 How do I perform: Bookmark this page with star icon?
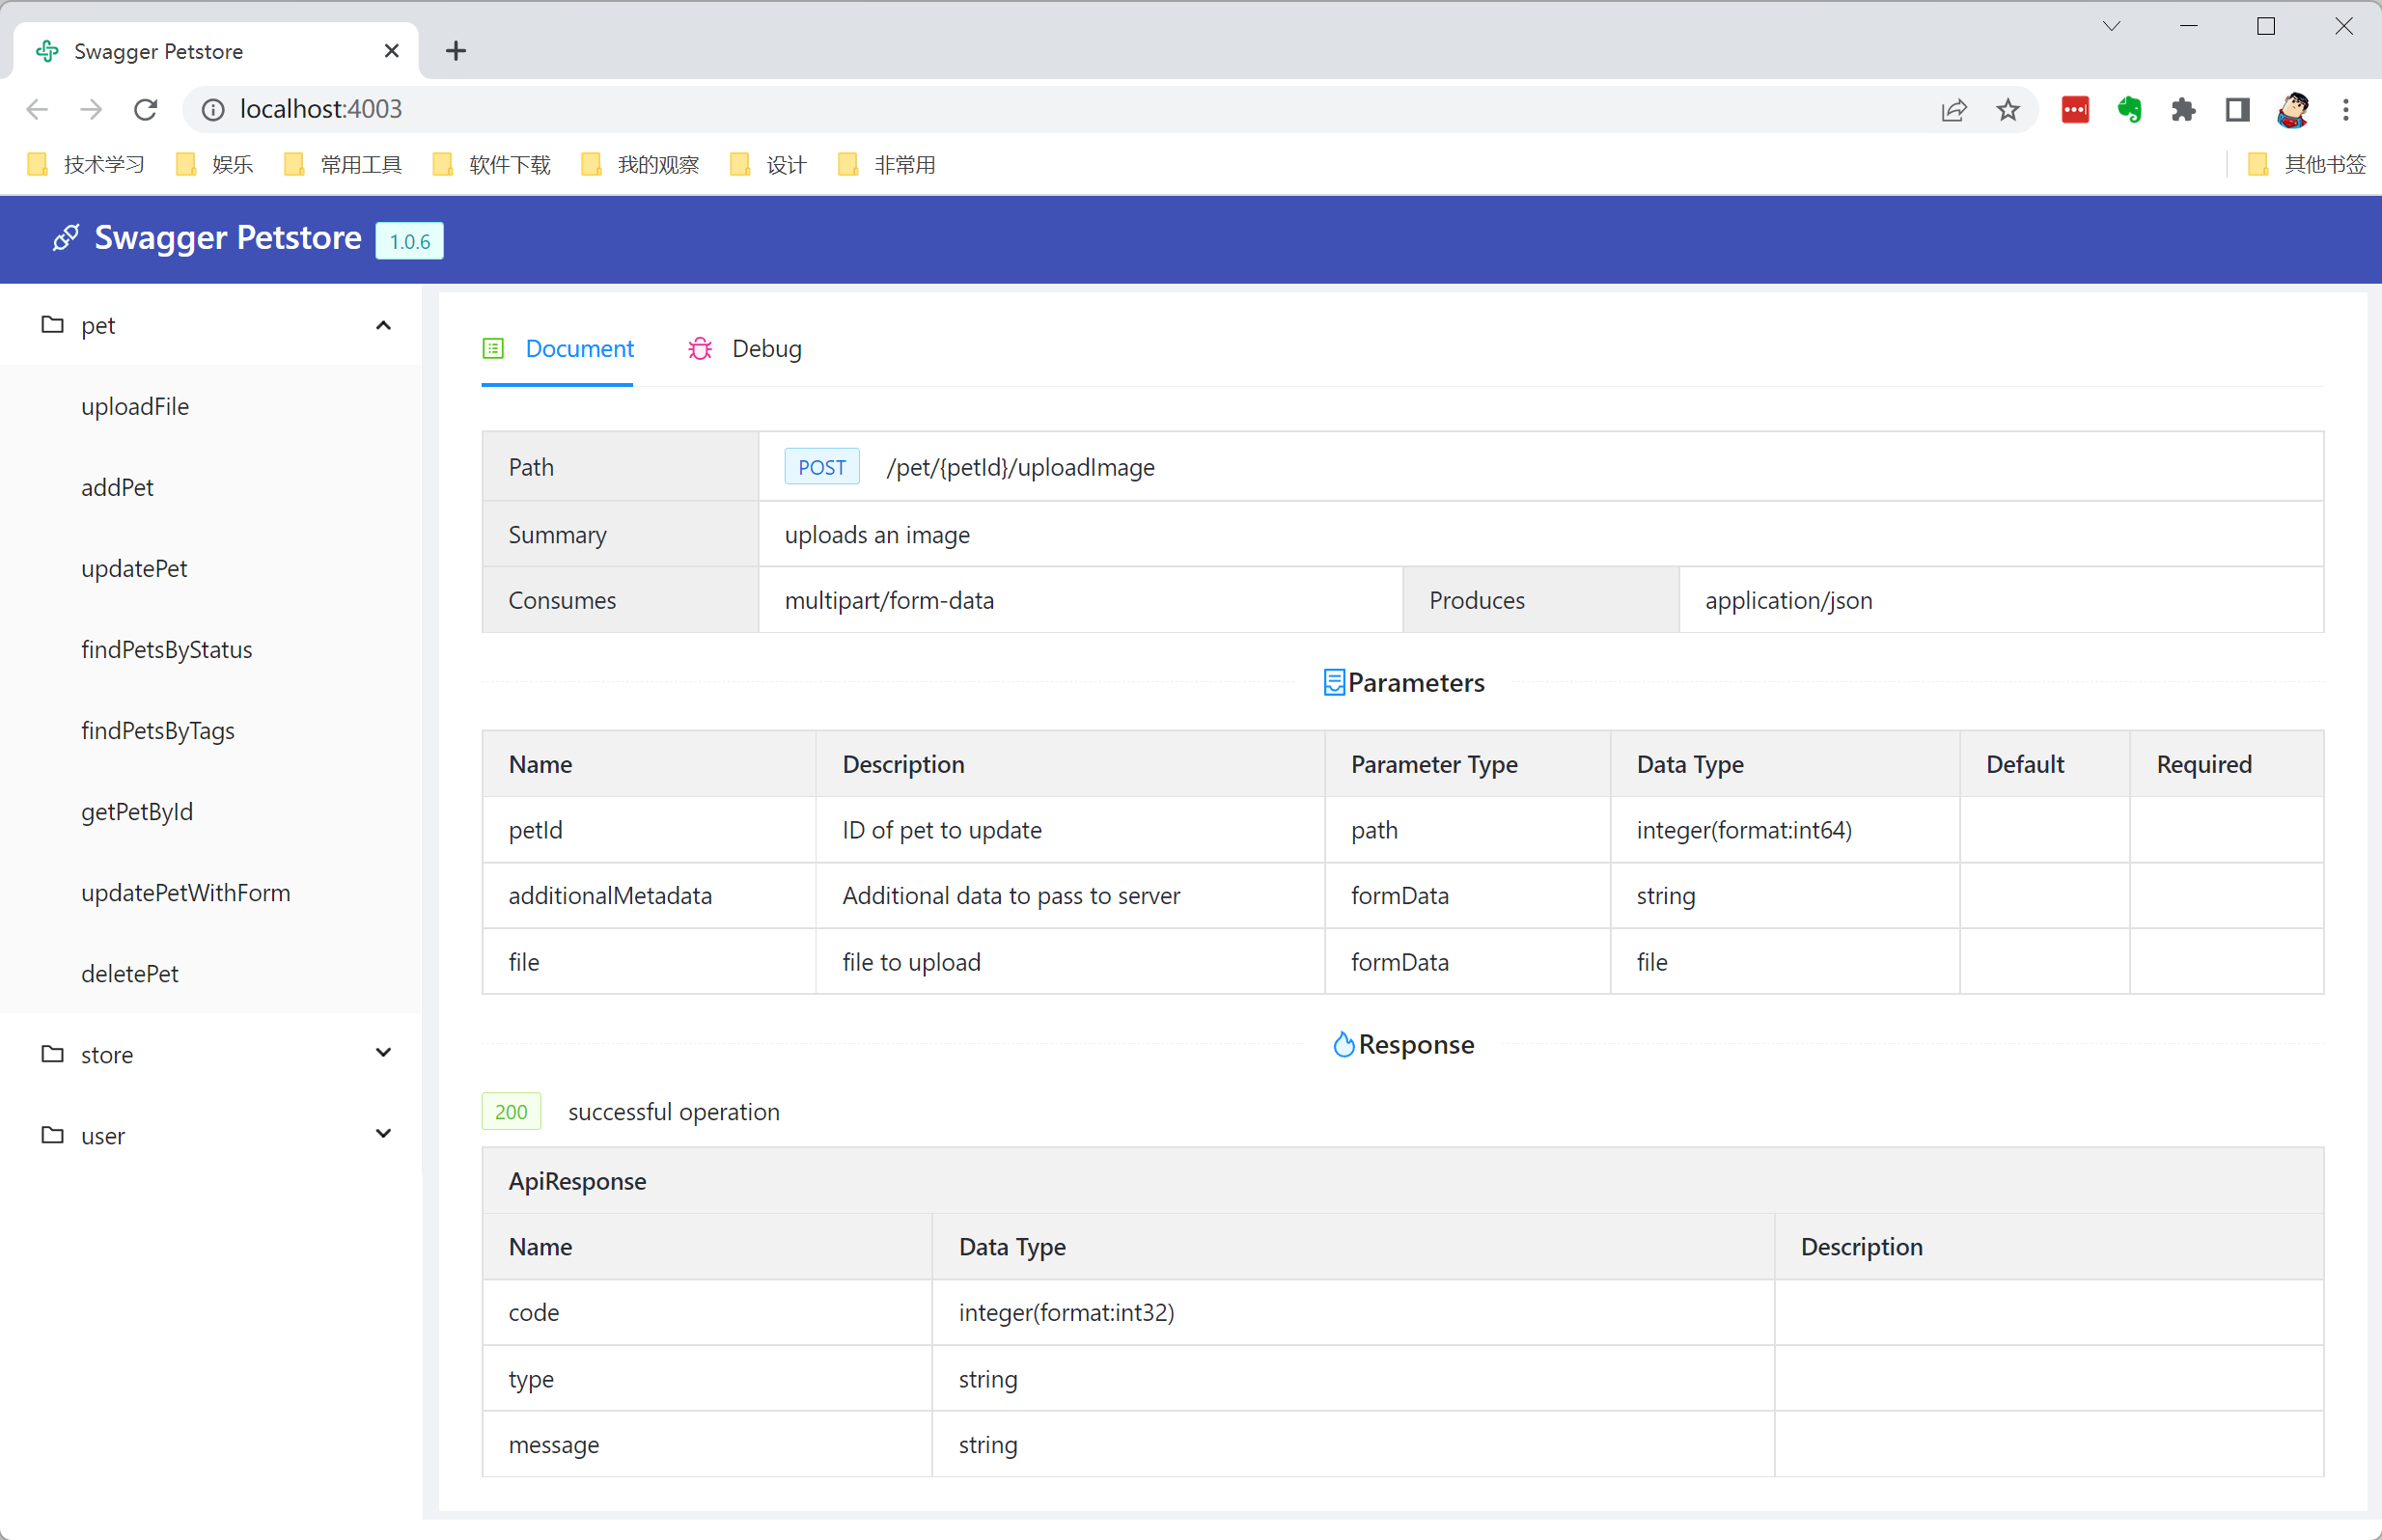(x=2008, y=109)
